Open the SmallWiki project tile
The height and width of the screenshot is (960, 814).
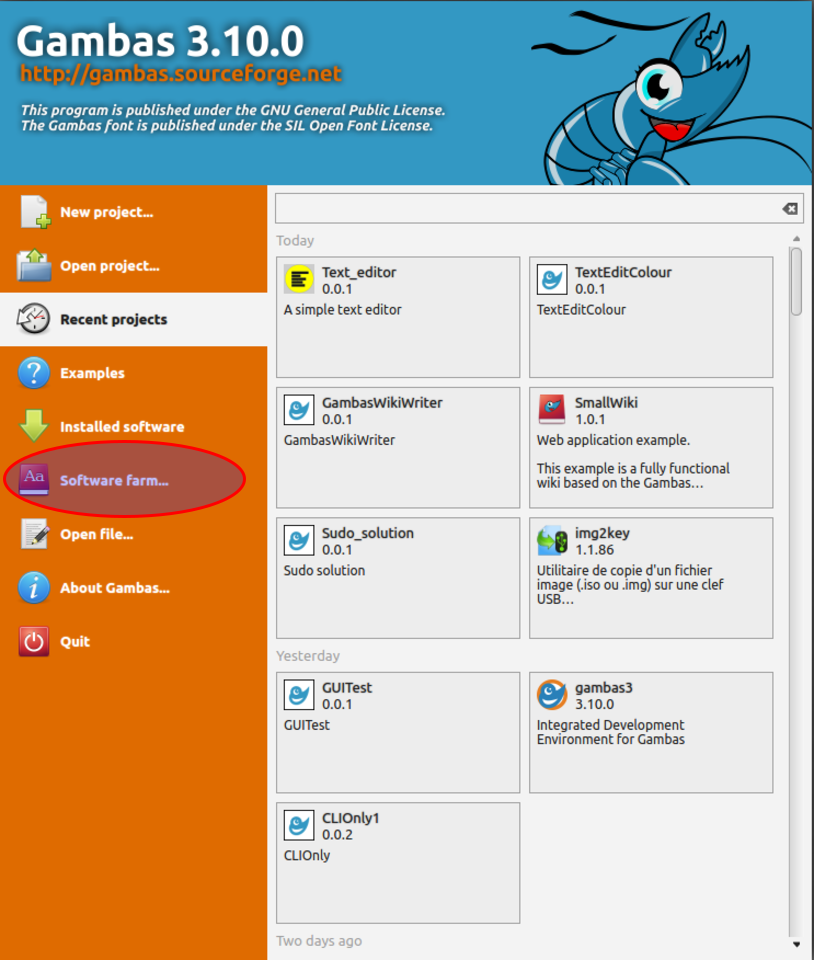click(651, 447)
